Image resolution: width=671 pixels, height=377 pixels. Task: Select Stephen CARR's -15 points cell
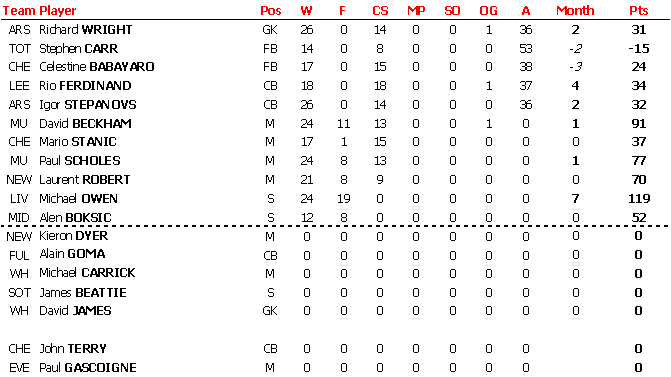(x=639, y=48)
